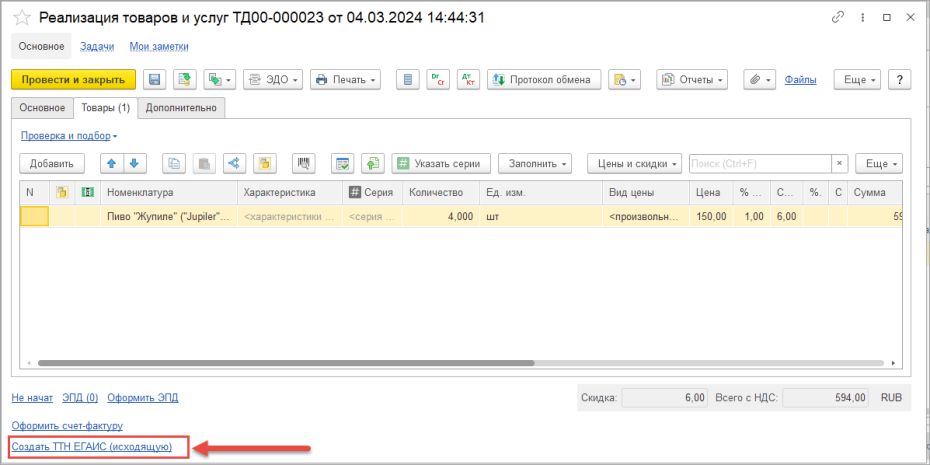Image resolution: width=930 pixels, height=465 pixels.
Task: Open the table toolbar Еще menu
Action: pos(878,164)
